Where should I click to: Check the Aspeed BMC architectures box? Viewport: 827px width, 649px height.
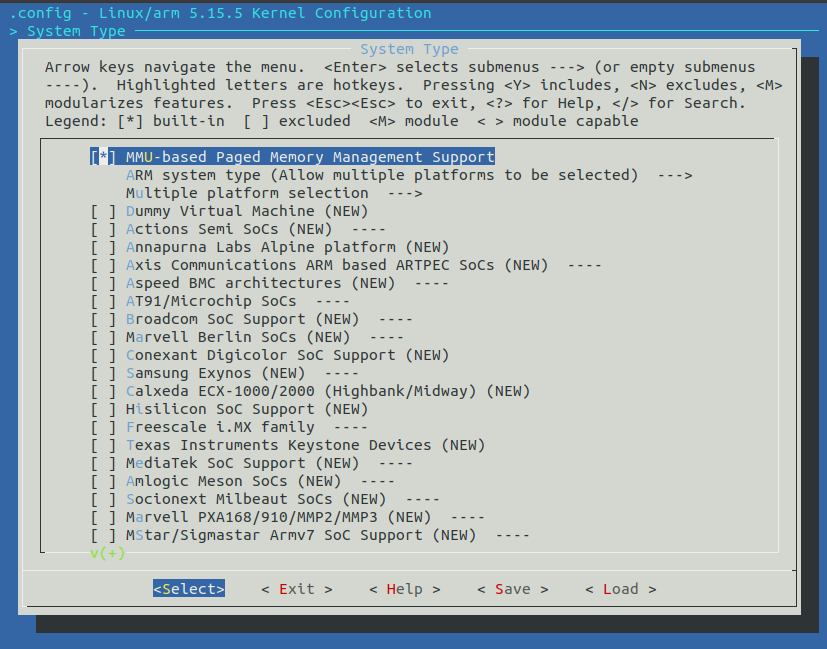click(x=103, y=283)
